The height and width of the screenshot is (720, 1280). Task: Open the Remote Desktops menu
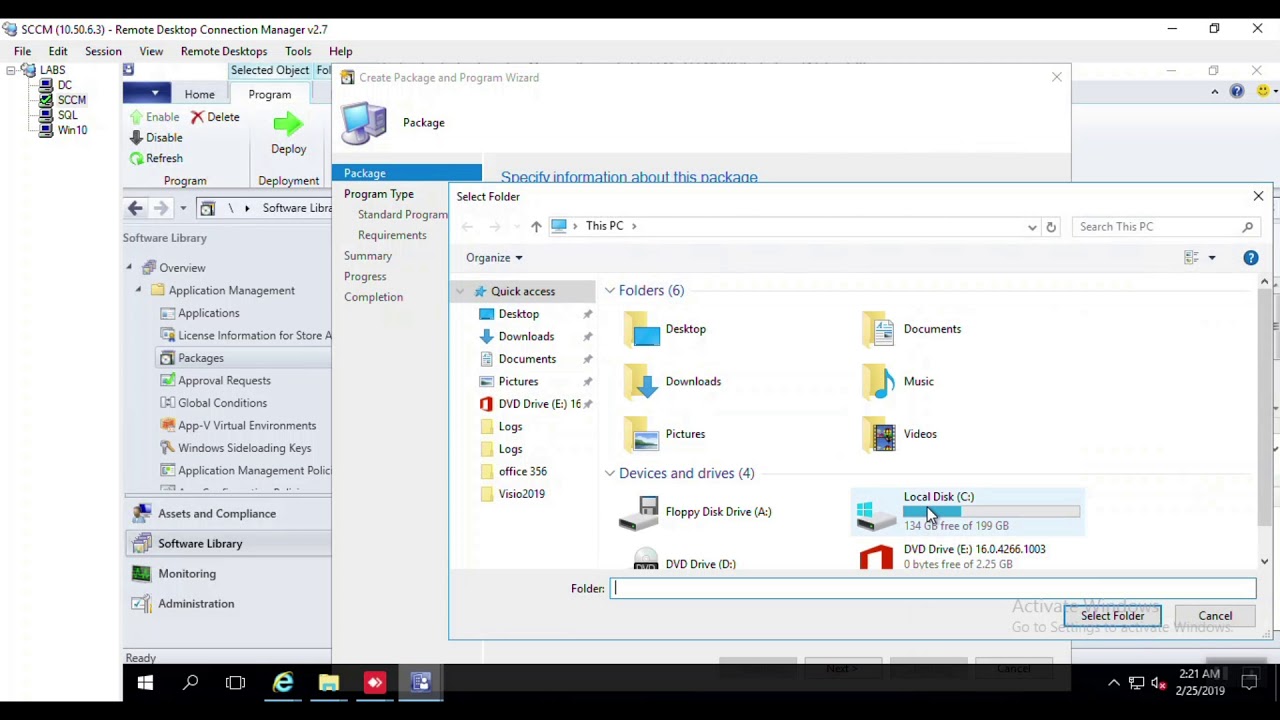(x=224, y=51)
